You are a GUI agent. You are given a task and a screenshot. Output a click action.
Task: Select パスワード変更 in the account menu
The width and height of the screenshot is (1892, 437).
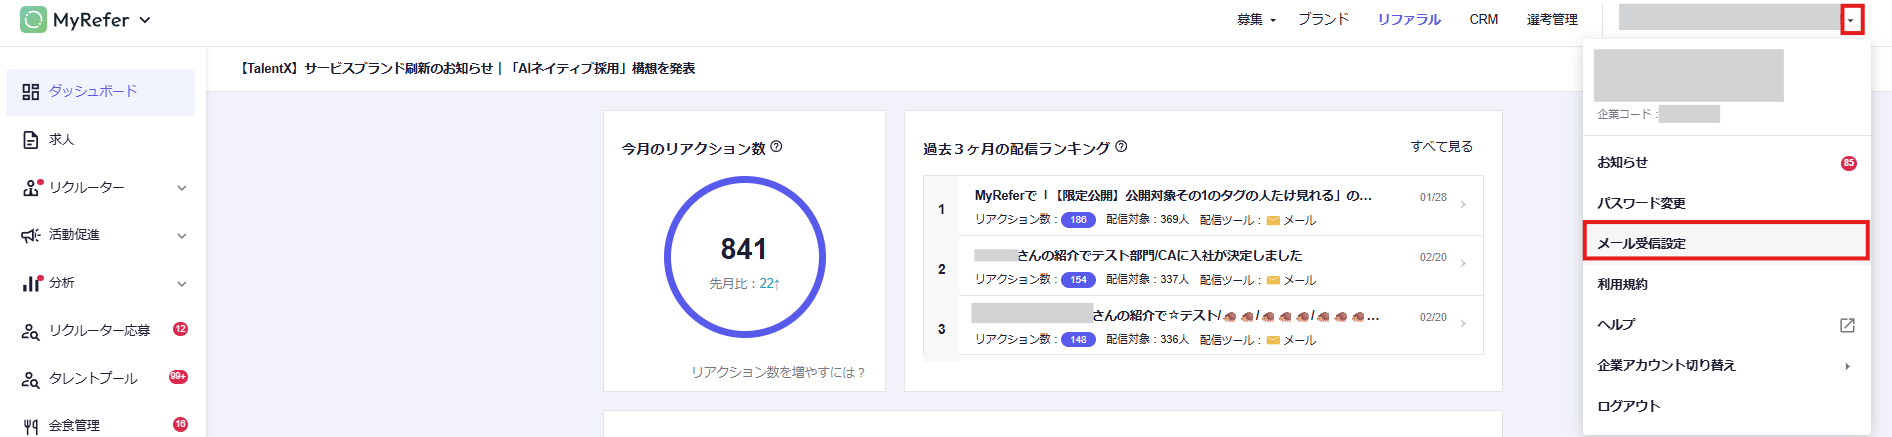click(x=1641, y=203)
